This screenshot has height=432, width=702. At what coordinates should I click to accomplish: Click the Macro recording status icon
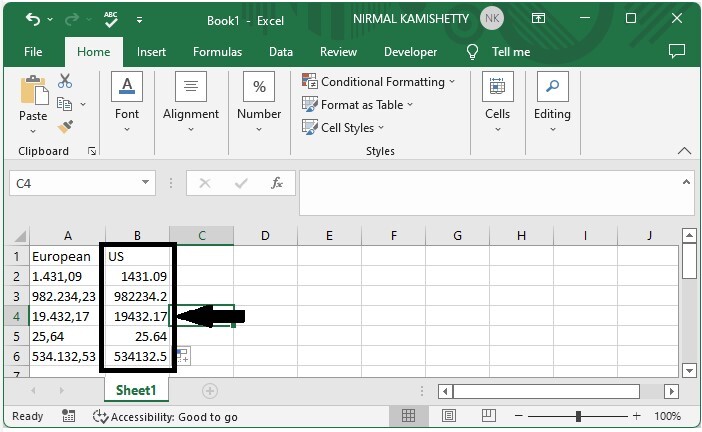[68, 416]
